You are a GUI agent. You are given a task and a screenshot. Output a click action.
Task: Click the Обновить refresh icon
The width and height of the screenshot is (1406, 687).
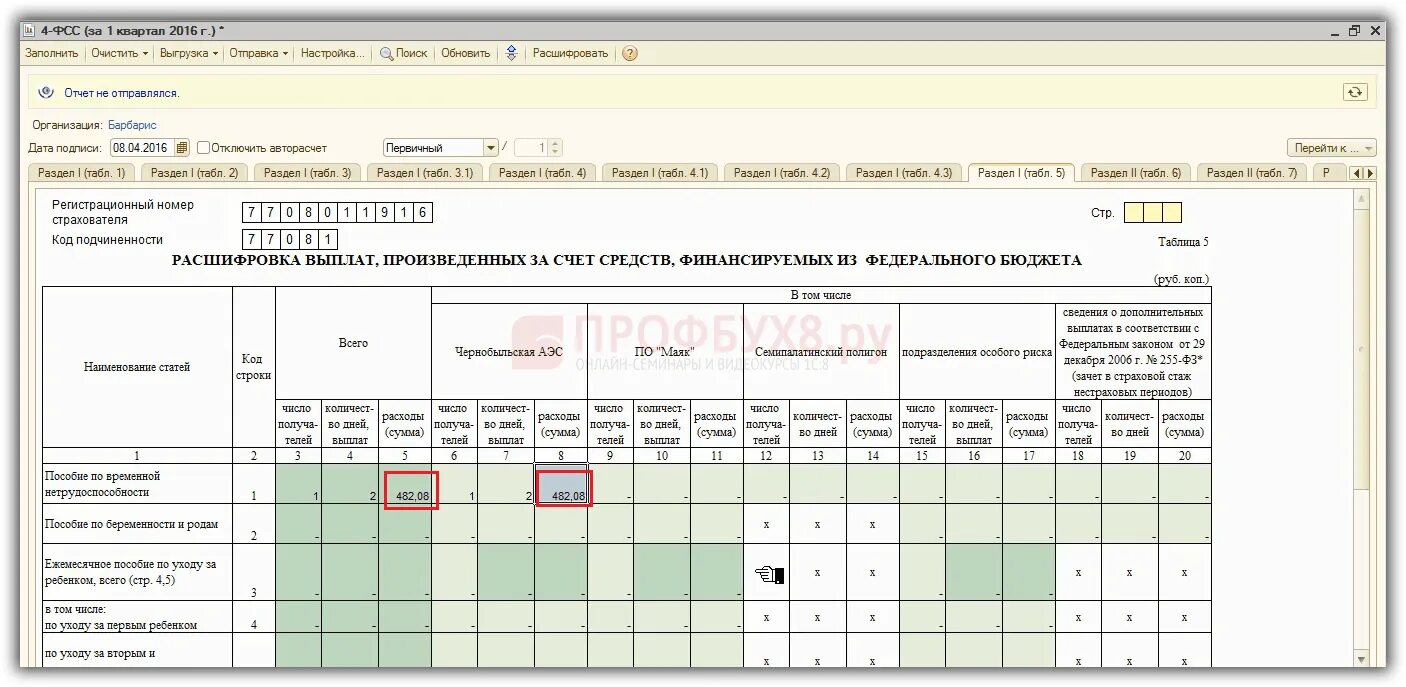(x=464, y=54)
